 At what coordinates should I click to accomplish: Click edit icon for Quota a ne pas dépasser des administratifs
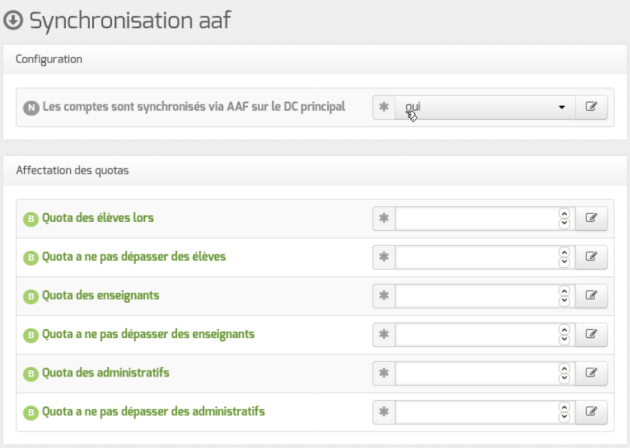[x=591, y=412]
